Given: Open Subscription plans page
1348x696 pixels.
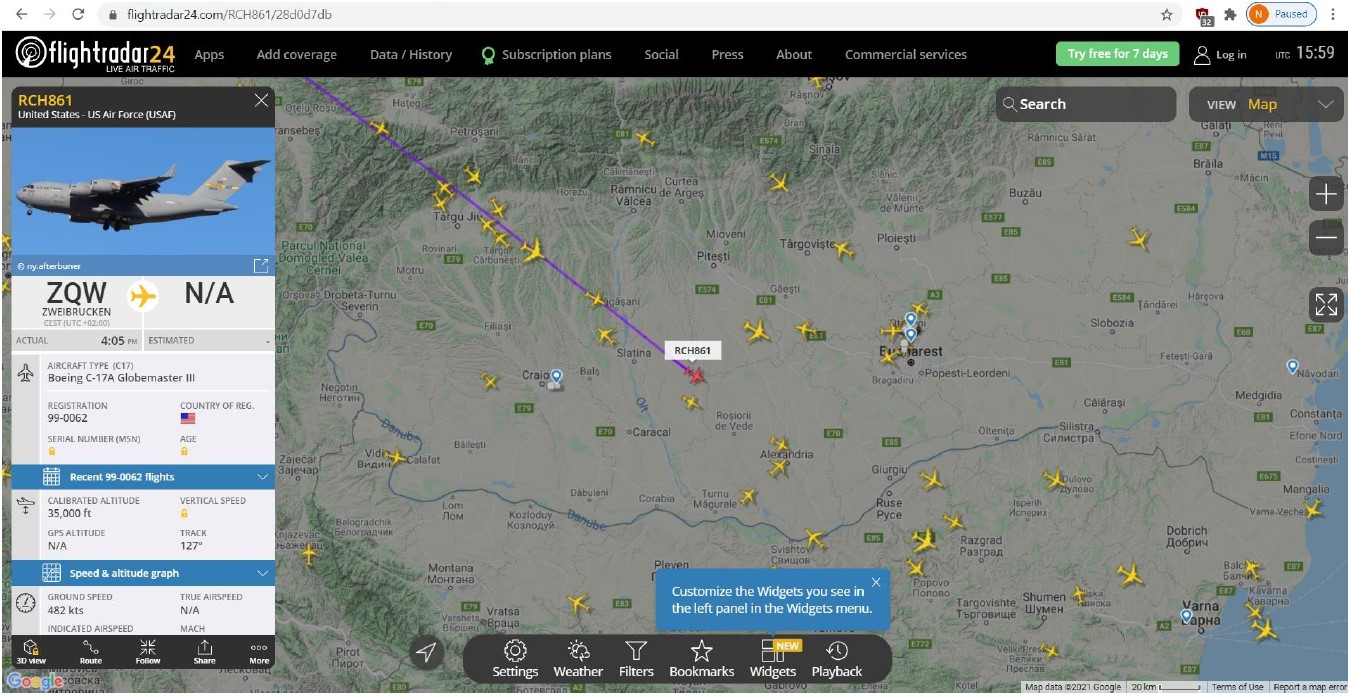Looking at the screenshot, I should click(546, 55).
